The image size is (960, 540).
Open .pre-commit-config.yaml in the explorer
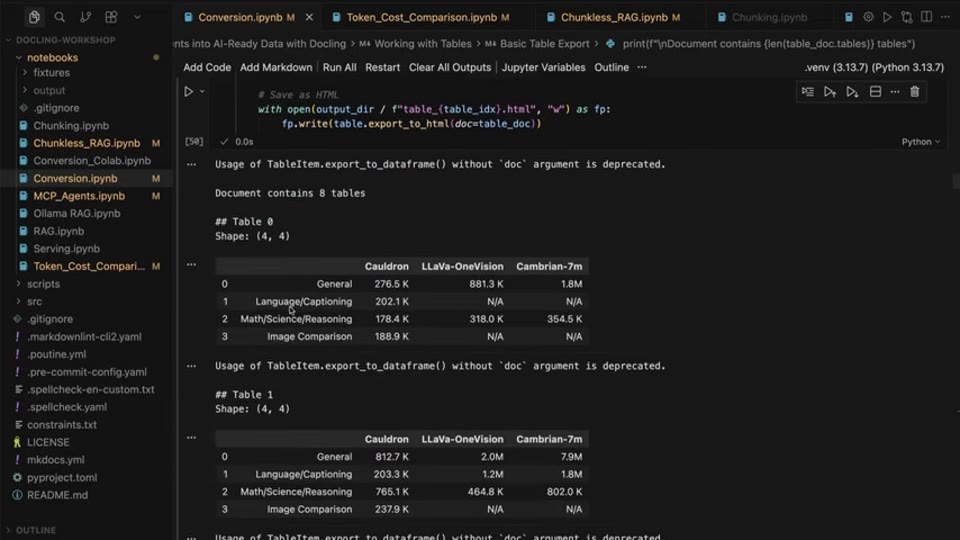[x=86, y=372]
